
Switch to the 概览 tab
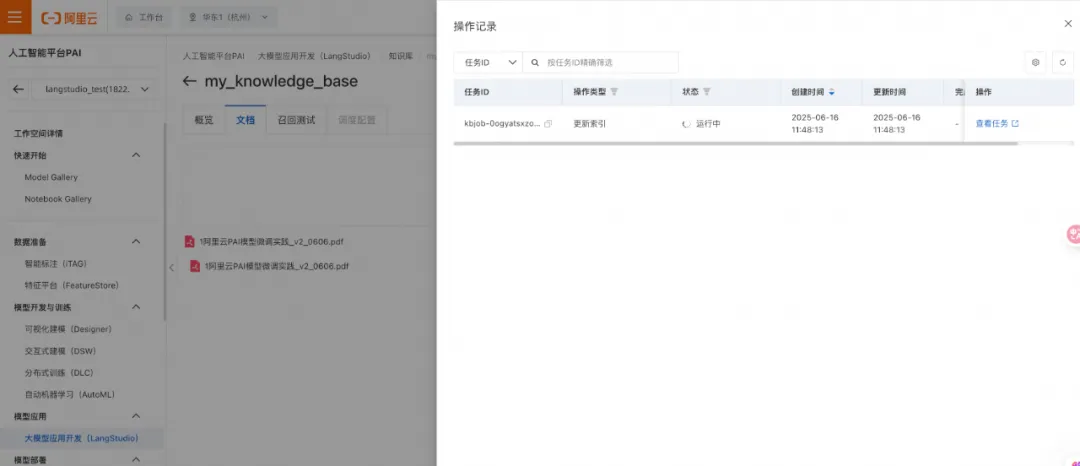[204, 120]
